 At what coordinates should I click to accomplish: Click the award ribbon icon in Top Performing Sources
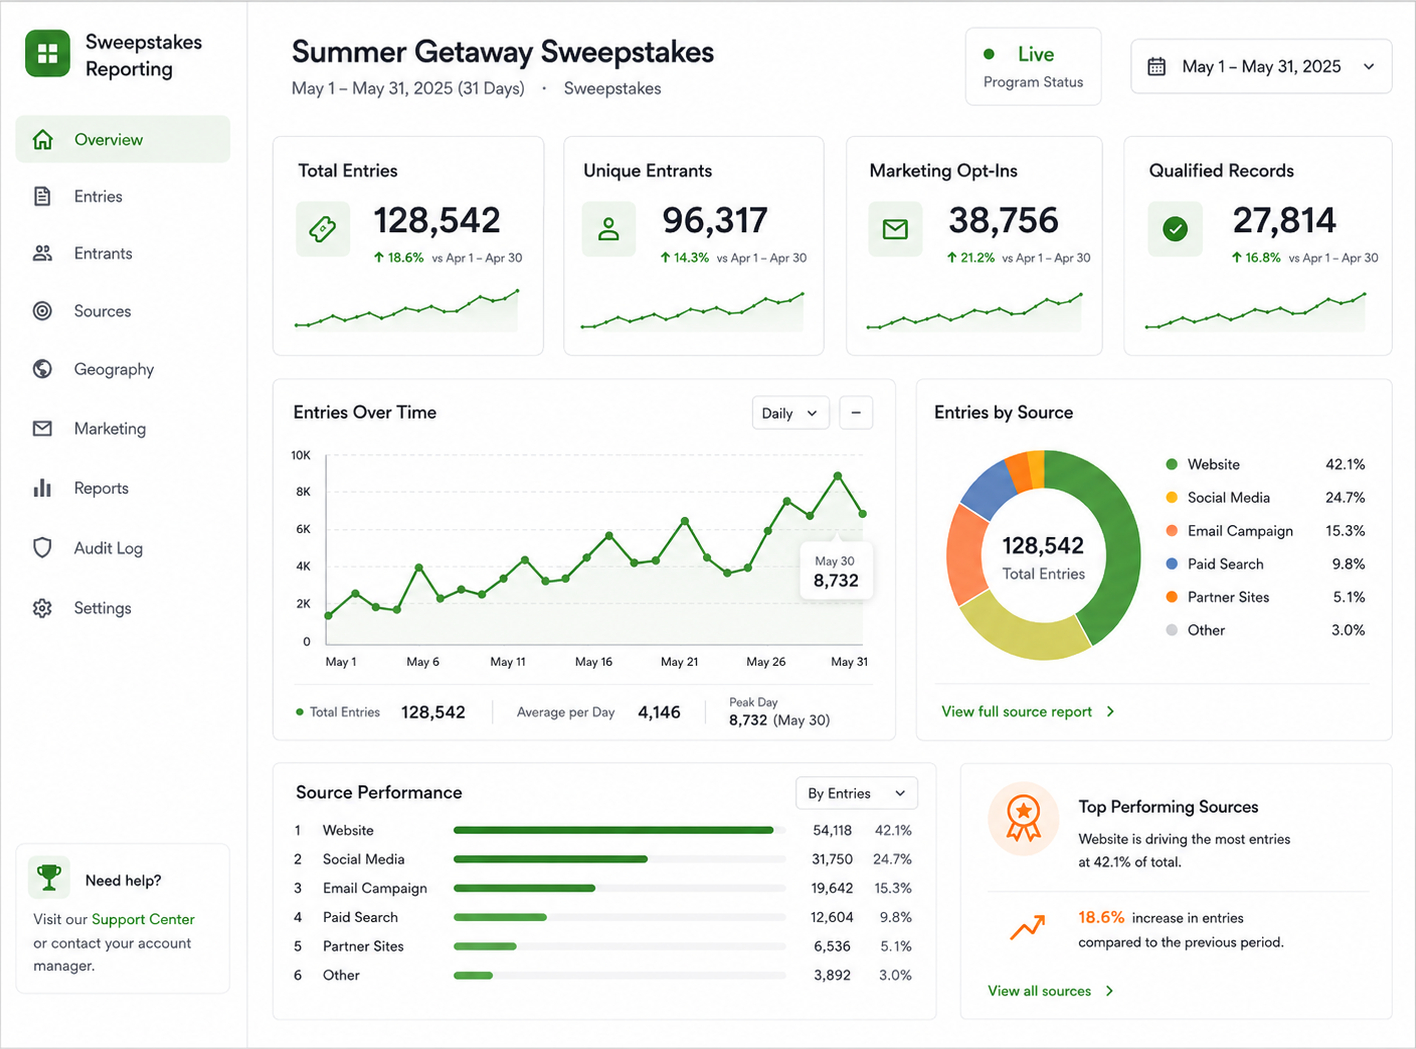click(x=1023, y=818)
